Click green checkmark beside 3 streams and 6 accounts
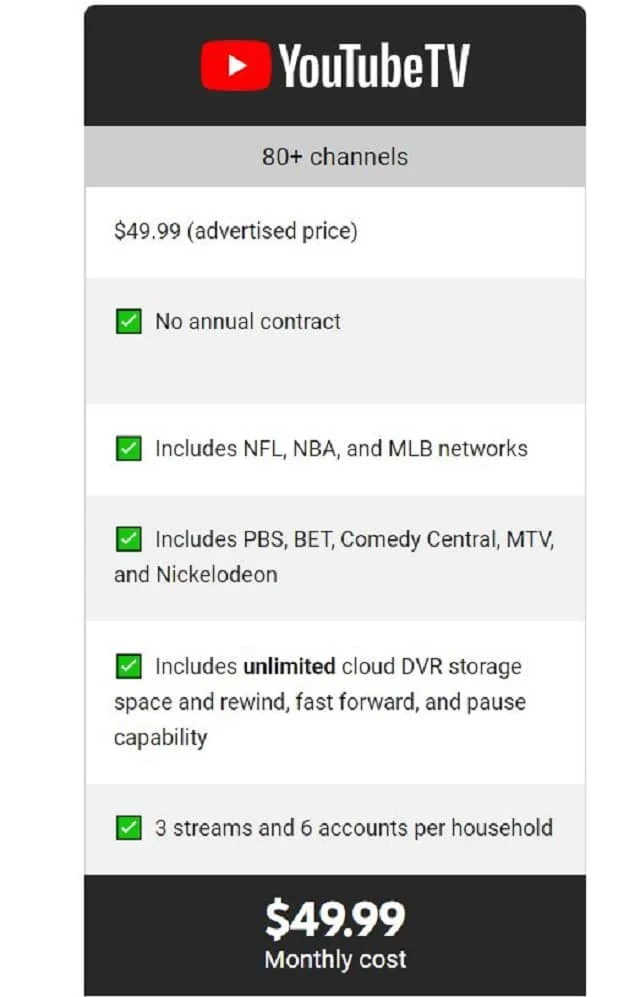The height and width of the screenshot is (997, 640). coord(128,828)
